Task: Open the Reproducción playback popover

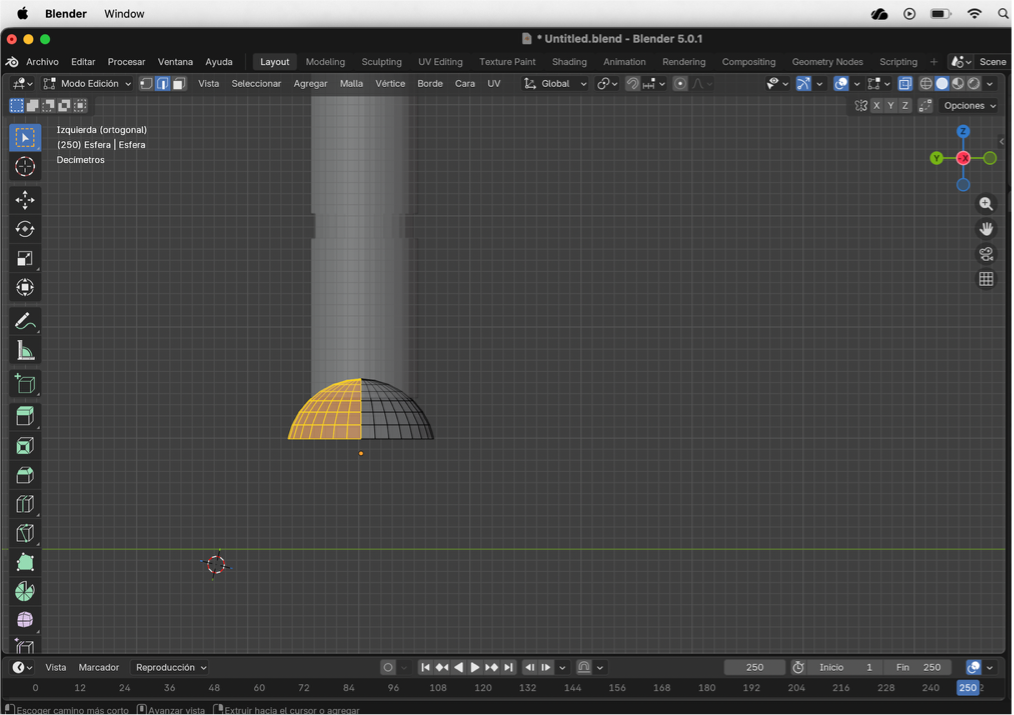Action: pos(171,667)
